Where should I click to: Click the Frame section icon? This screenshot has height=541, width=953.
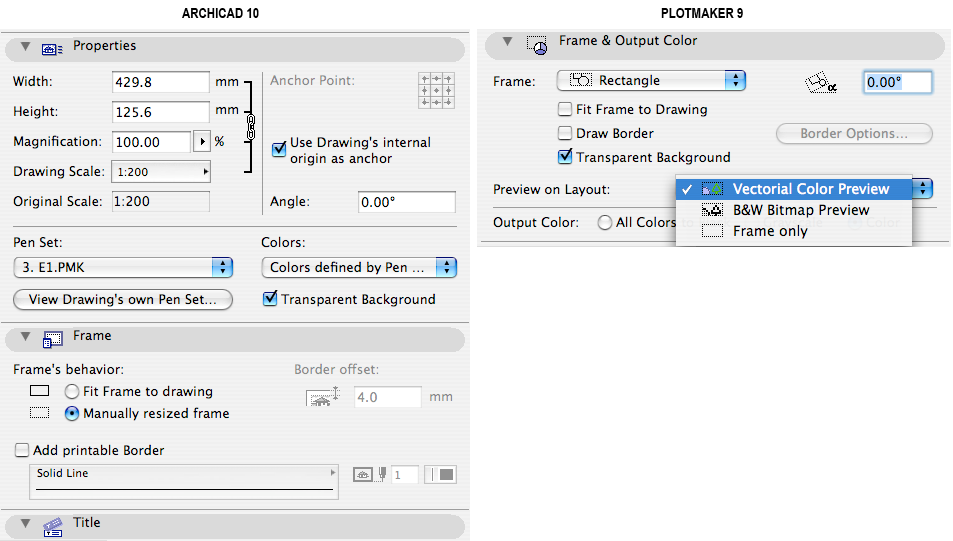(53, 339)
